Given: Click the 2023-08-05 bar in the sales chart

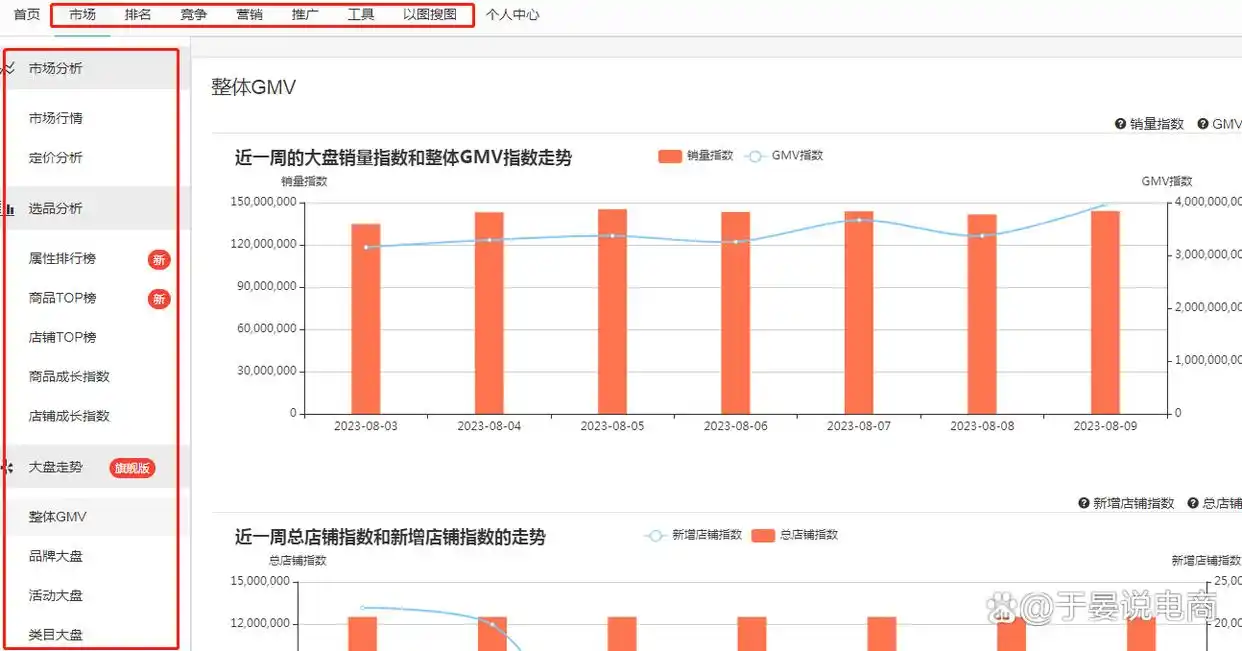Looking at the screenshot, I should [x=612, y=311].
